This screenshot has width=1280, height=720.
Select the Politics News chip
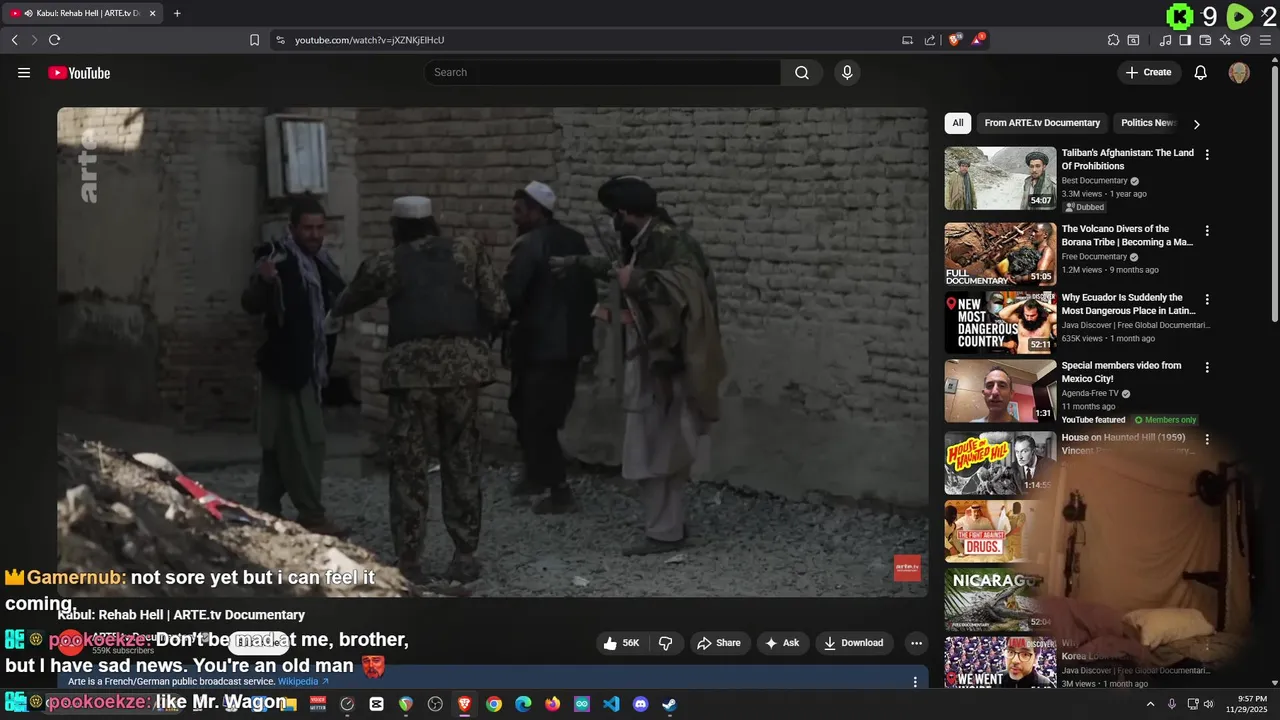coord(1147,123)
